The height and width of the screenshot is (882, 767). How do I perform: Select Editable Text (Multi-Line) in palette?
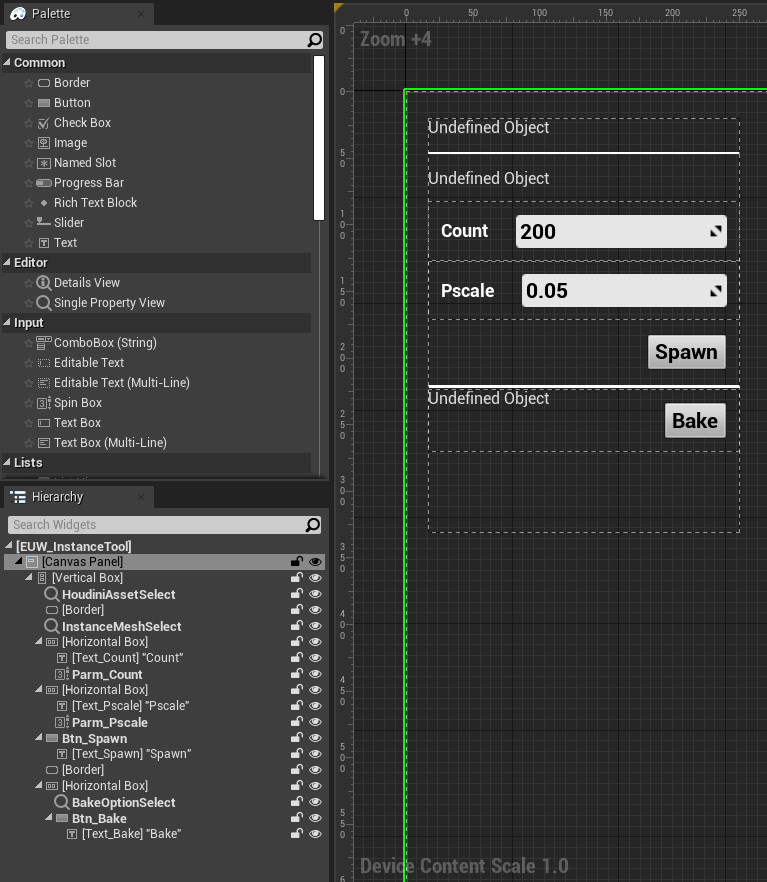[x=121, y=382]
